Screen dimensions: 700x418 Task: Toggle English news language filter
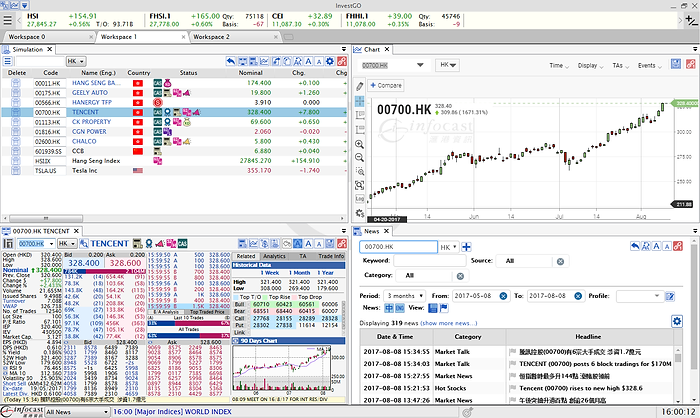400,308
